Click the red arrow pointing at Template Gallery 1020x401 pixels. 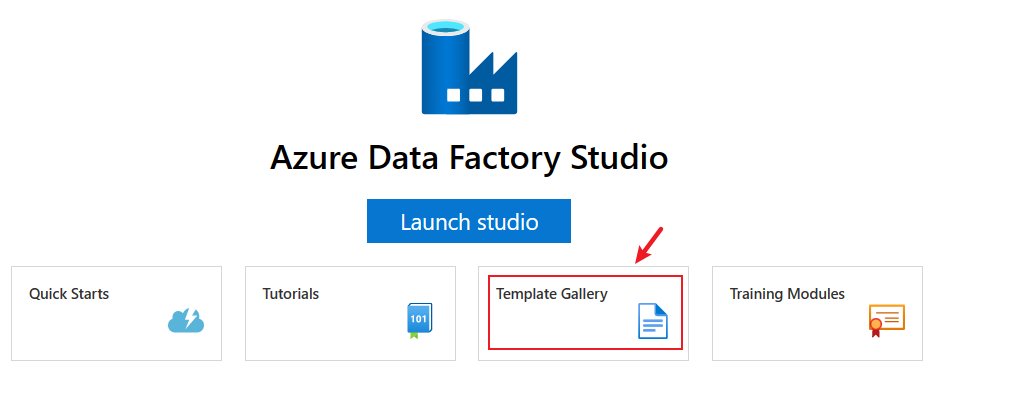click(649, 245)
